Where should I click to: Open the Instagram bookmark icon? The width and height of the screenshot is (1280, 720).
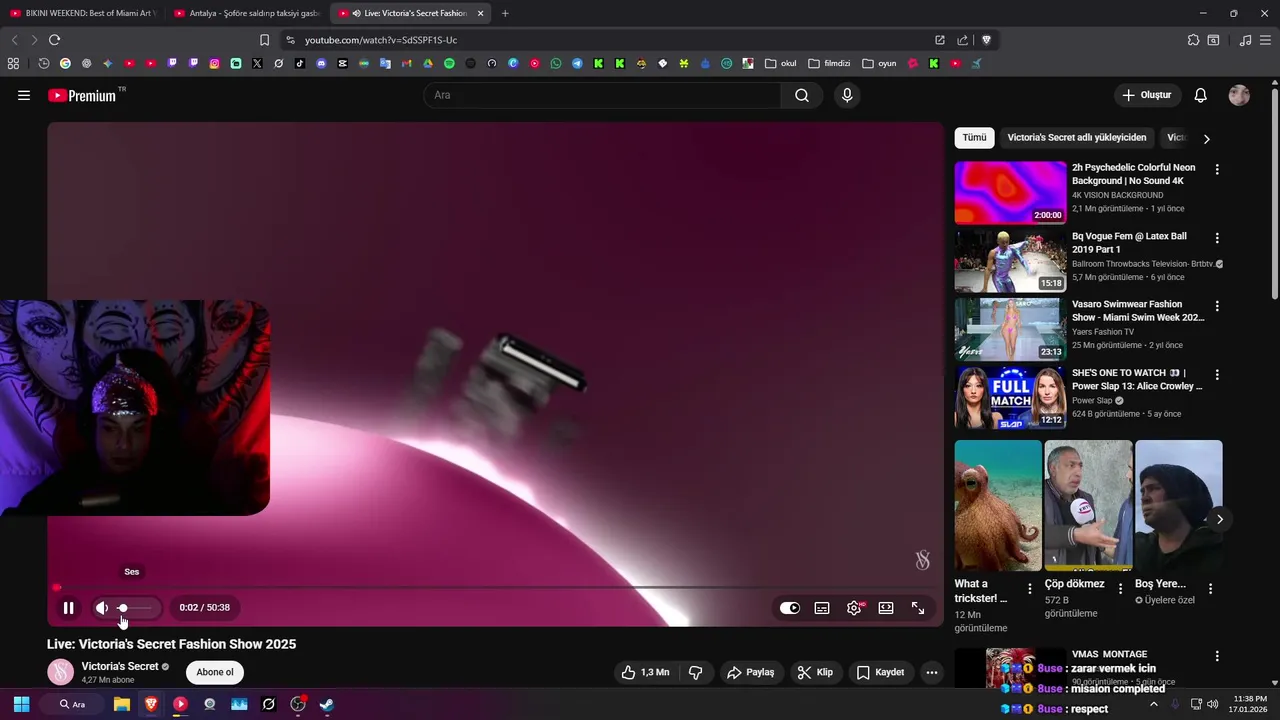click(215, 63)
